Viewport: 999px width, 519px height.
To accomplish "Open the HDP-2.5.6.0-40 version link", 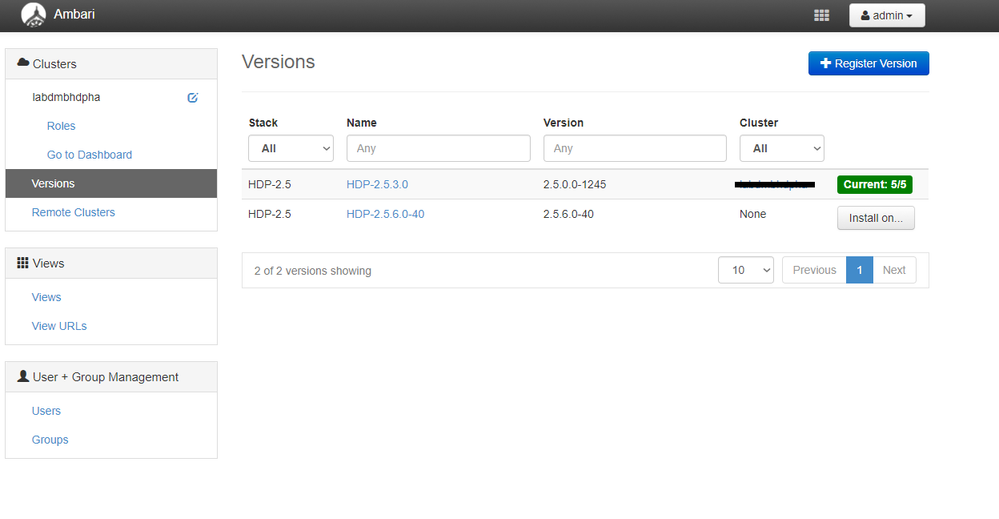I will click(x=385, y=214).
